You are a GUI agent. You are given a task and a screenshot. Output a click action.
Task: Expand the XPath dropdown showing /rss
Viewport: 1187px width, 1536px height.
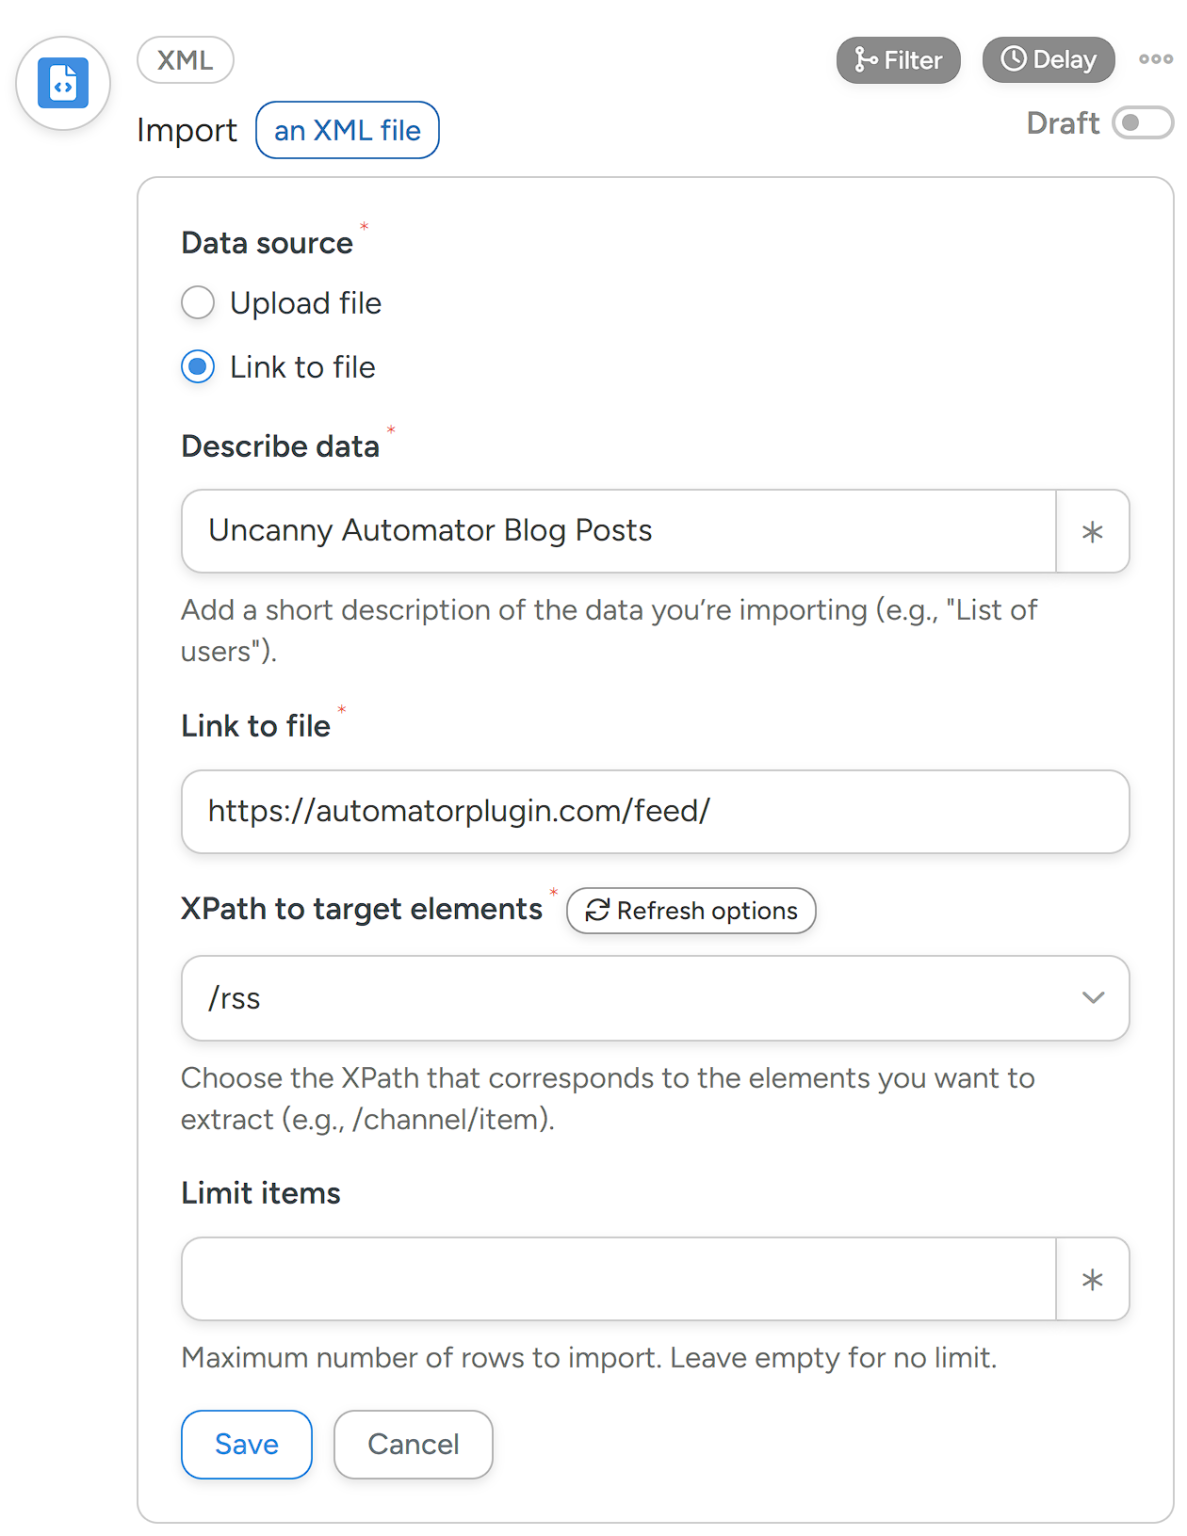(1093, 997)
